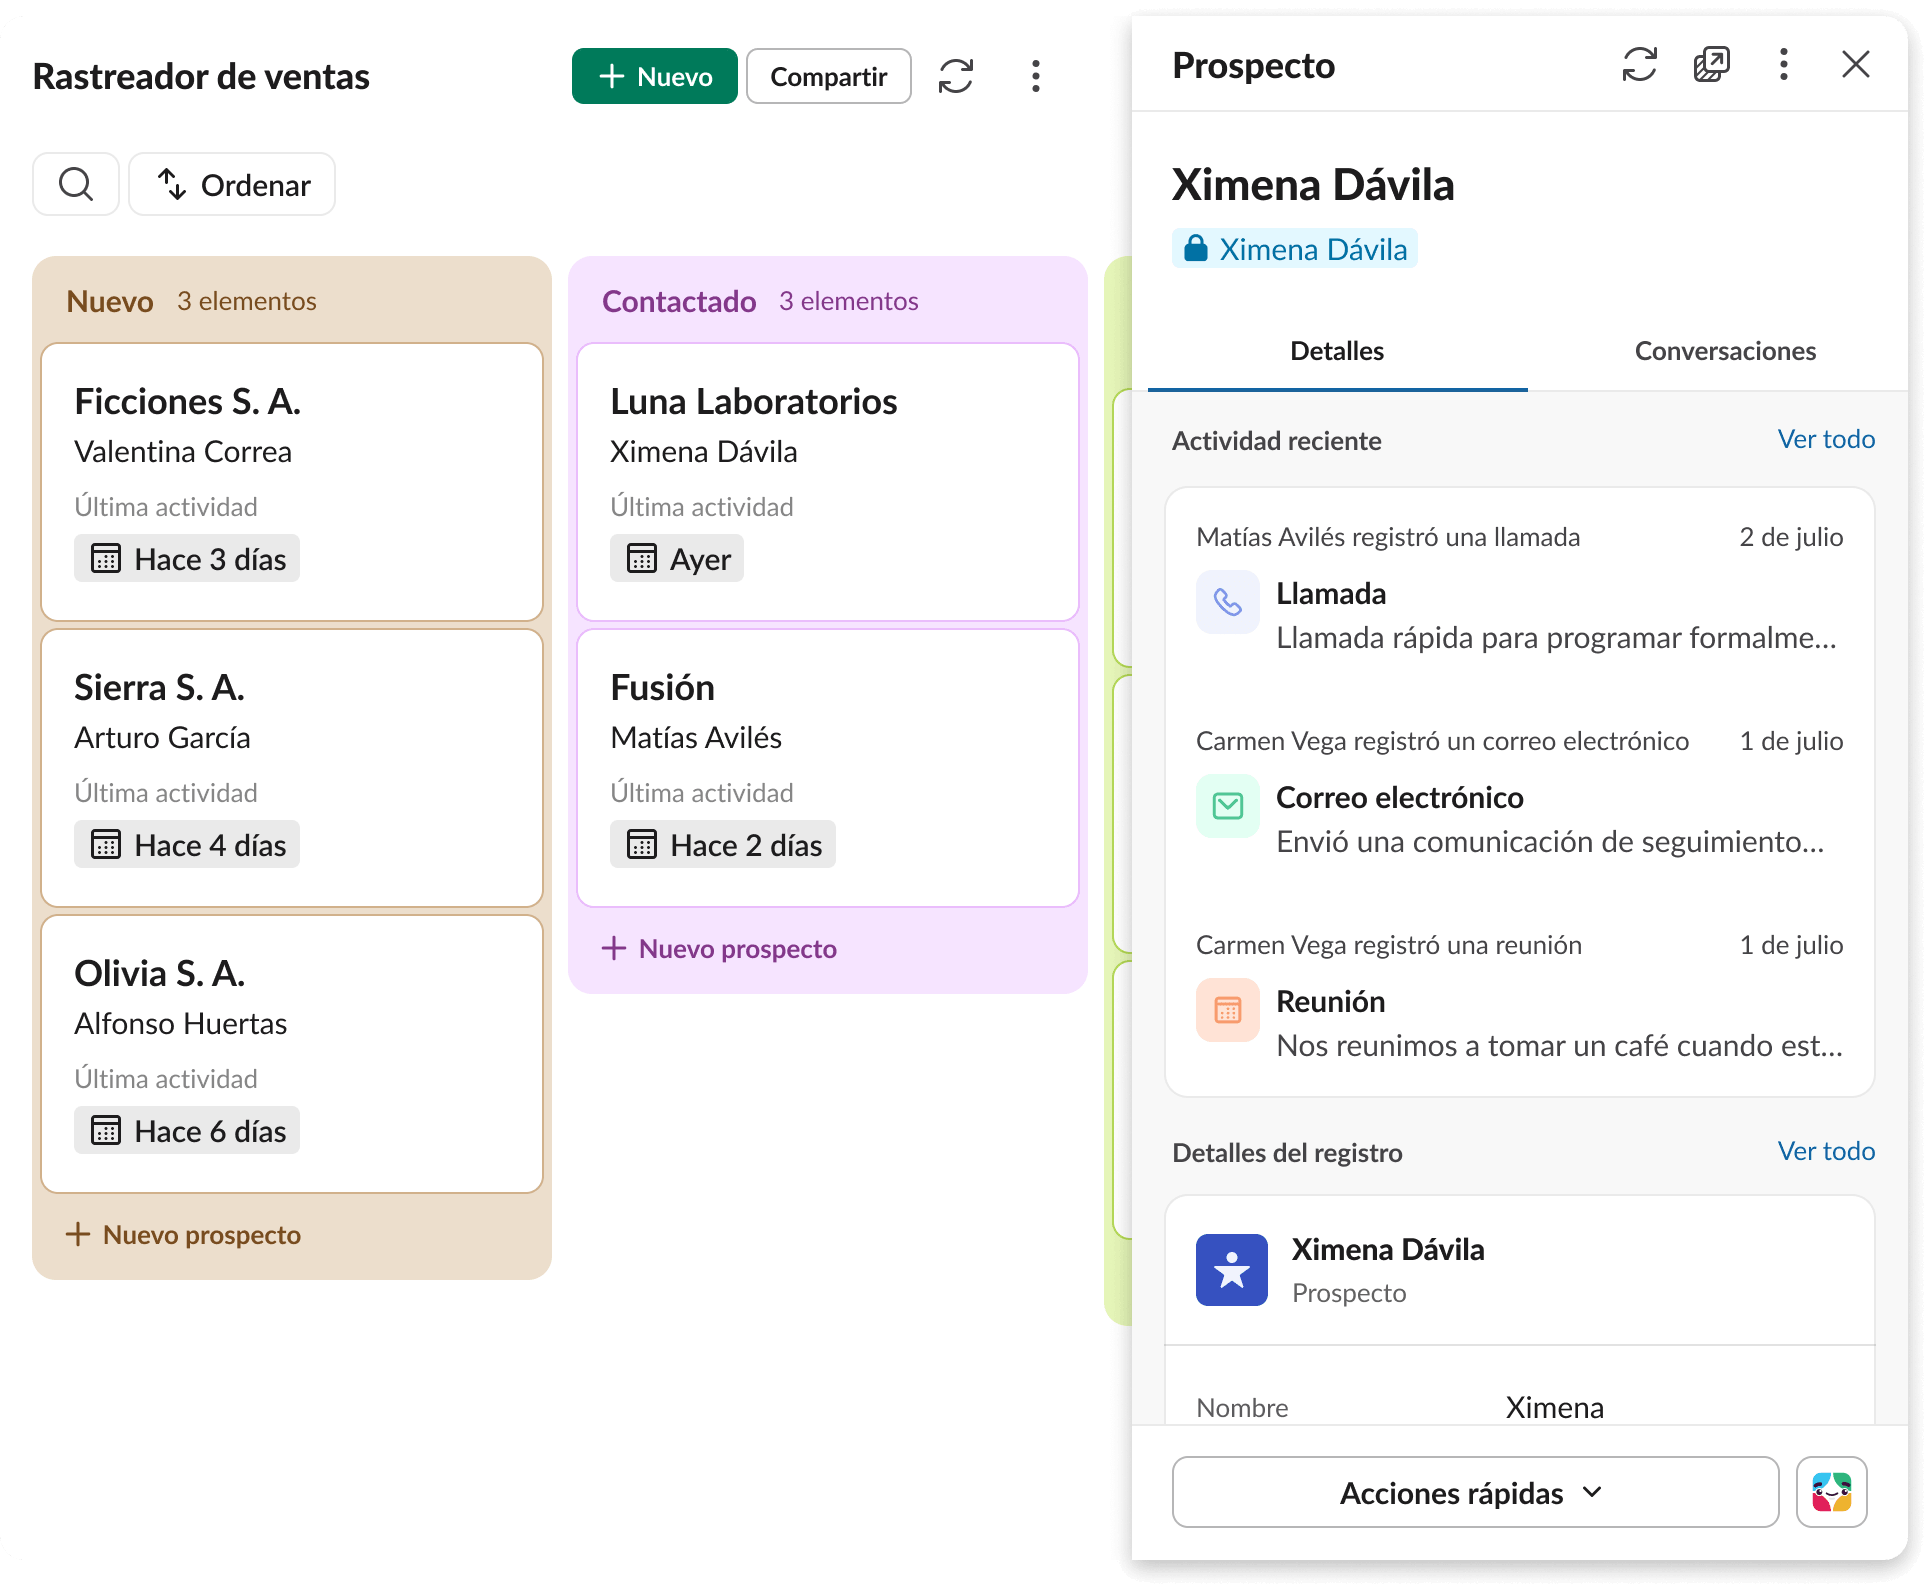Click the Contactado column header
This screenshot has width=1932, height=1592.
pos(679,301)
